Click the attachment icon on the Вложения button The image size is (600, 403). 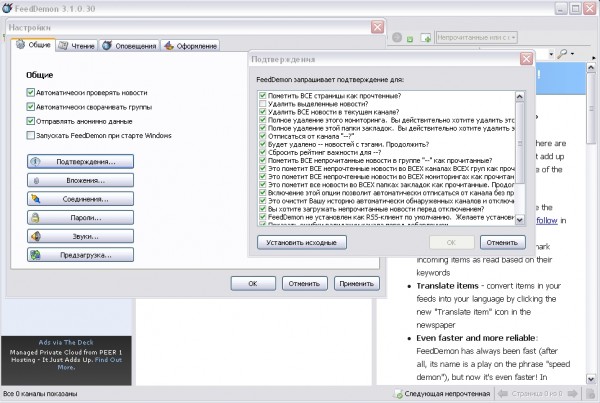[36, 180]
